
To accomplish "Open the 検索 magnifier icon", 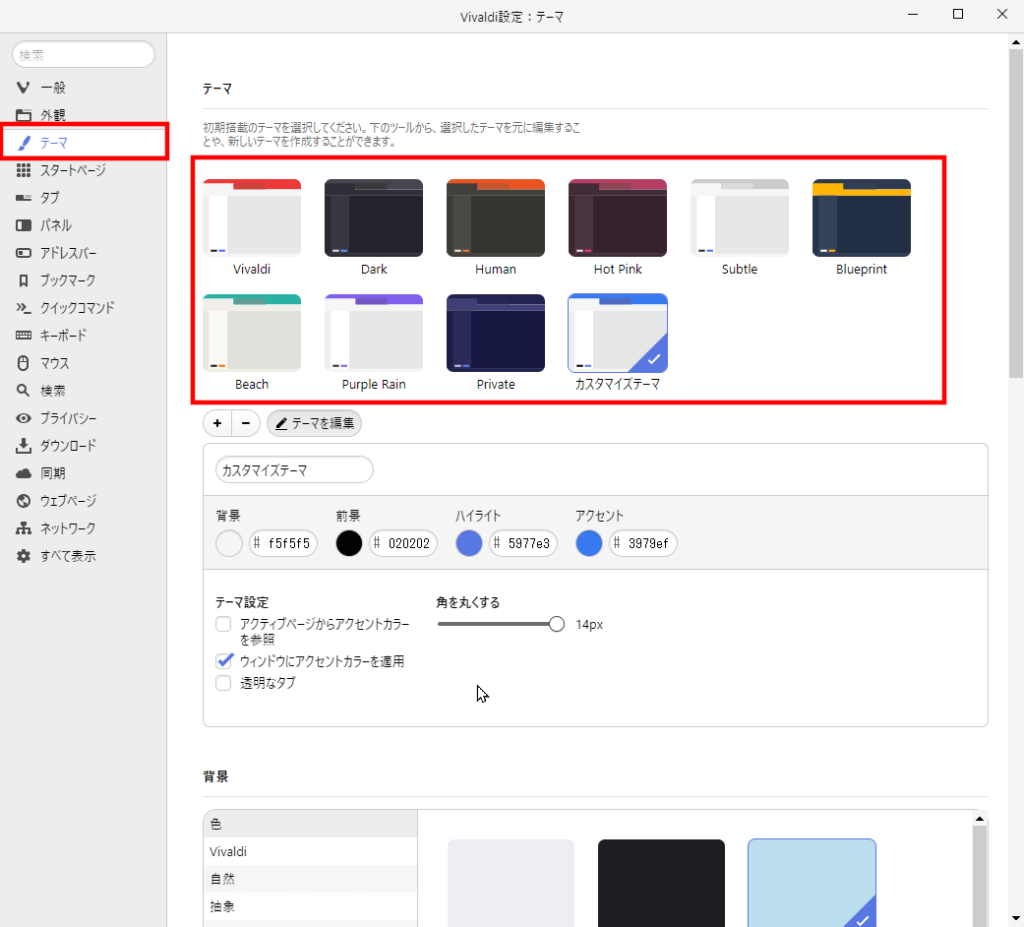I will click(x=24, y=391).
